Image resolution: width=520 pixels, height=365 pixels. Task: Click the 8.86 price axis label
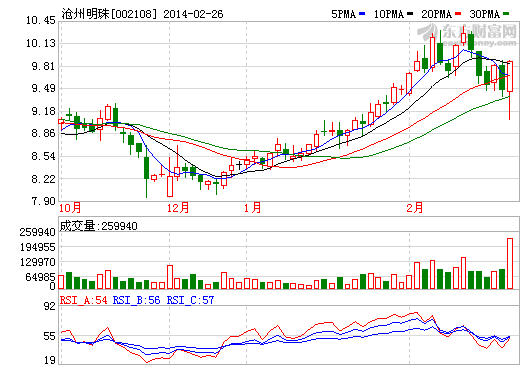(43, 133)
